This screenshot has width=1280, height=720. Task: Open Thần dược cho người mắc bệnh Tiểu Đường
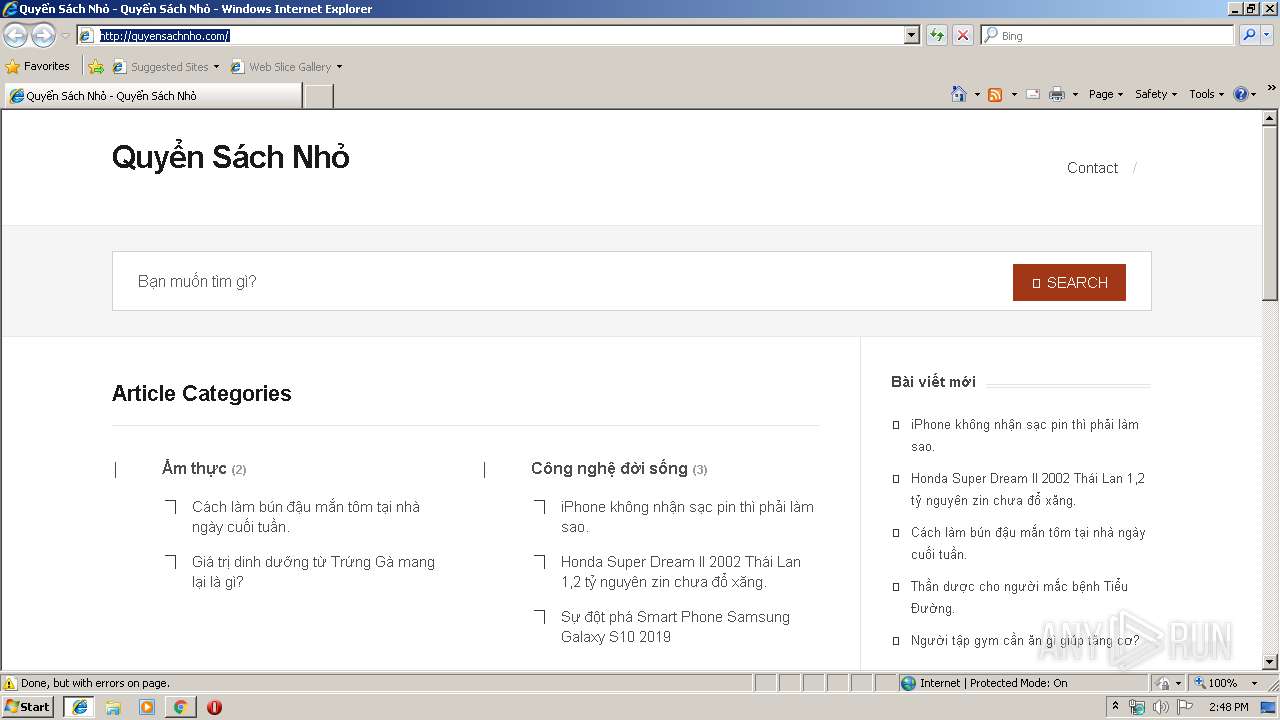[1019, 597]
